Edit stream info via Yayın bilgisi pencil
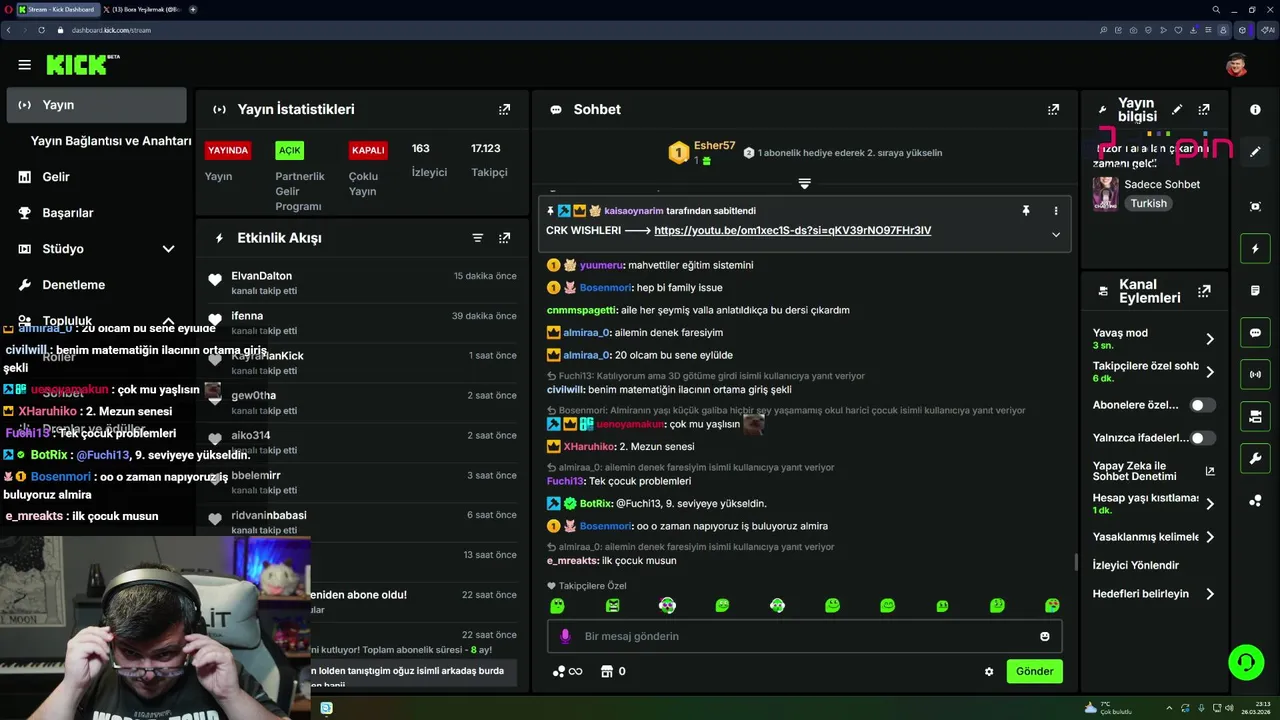Image resolution: width=1280 pixels, height=720 pixels. pyautogui.click(x=1177, y=109)
